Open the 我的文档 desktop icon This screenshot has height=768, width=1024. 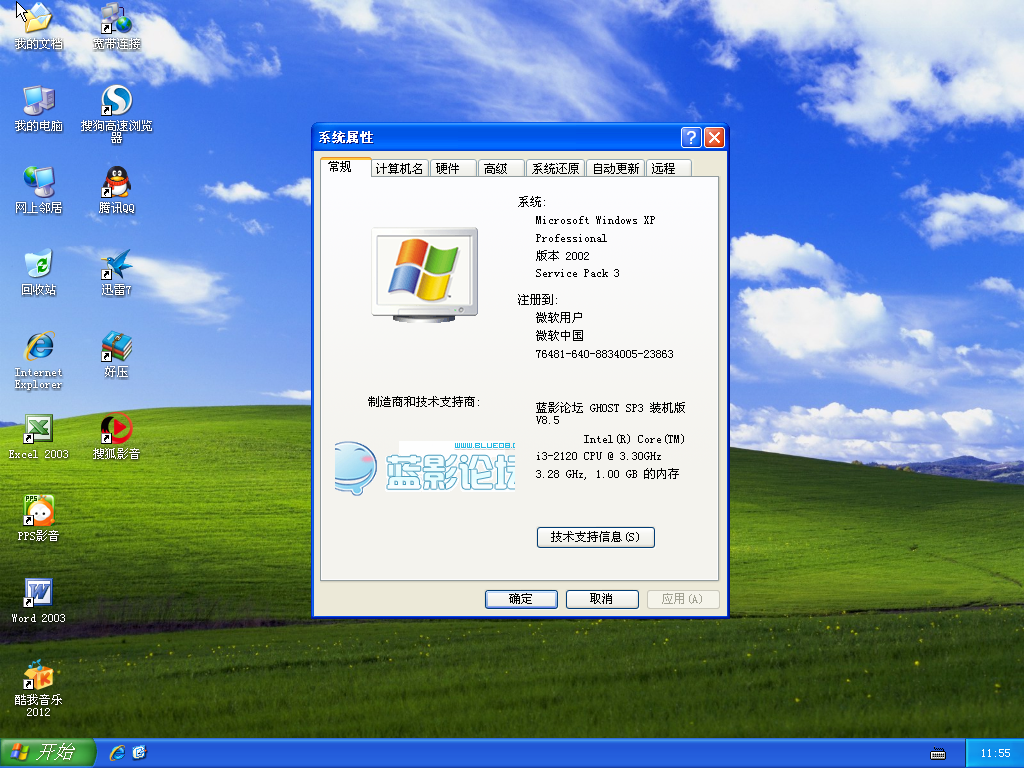(x=39, y=27)
